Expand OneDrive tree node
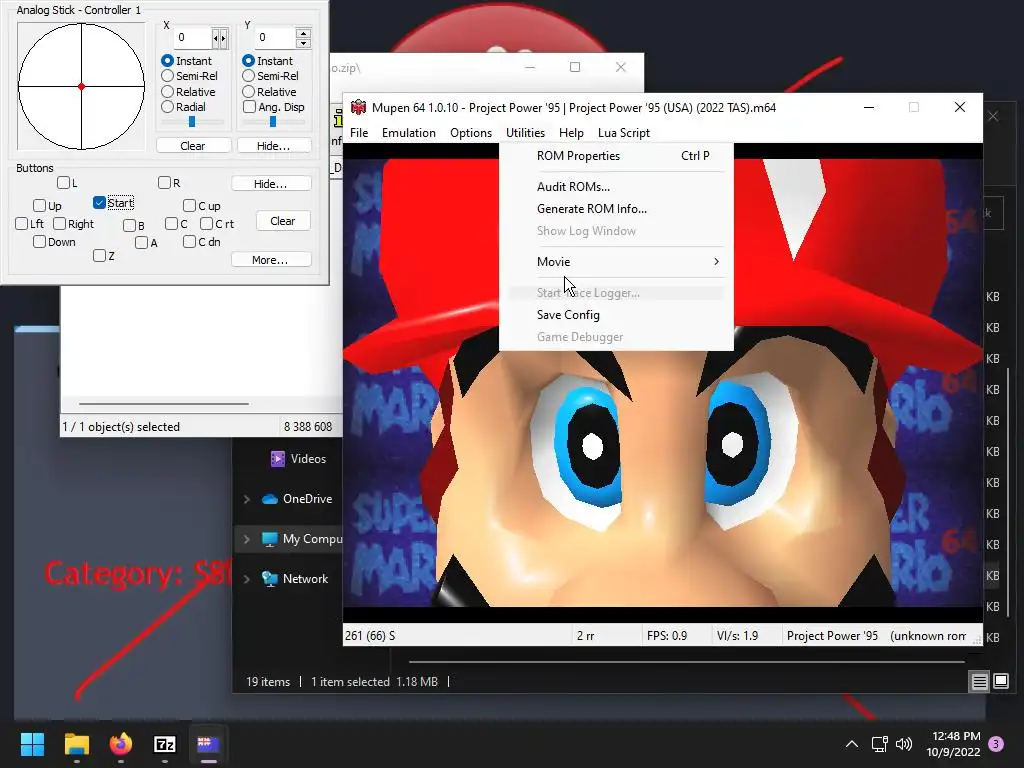The width and height of the screenshot is (1024, 768). point(246,499)
